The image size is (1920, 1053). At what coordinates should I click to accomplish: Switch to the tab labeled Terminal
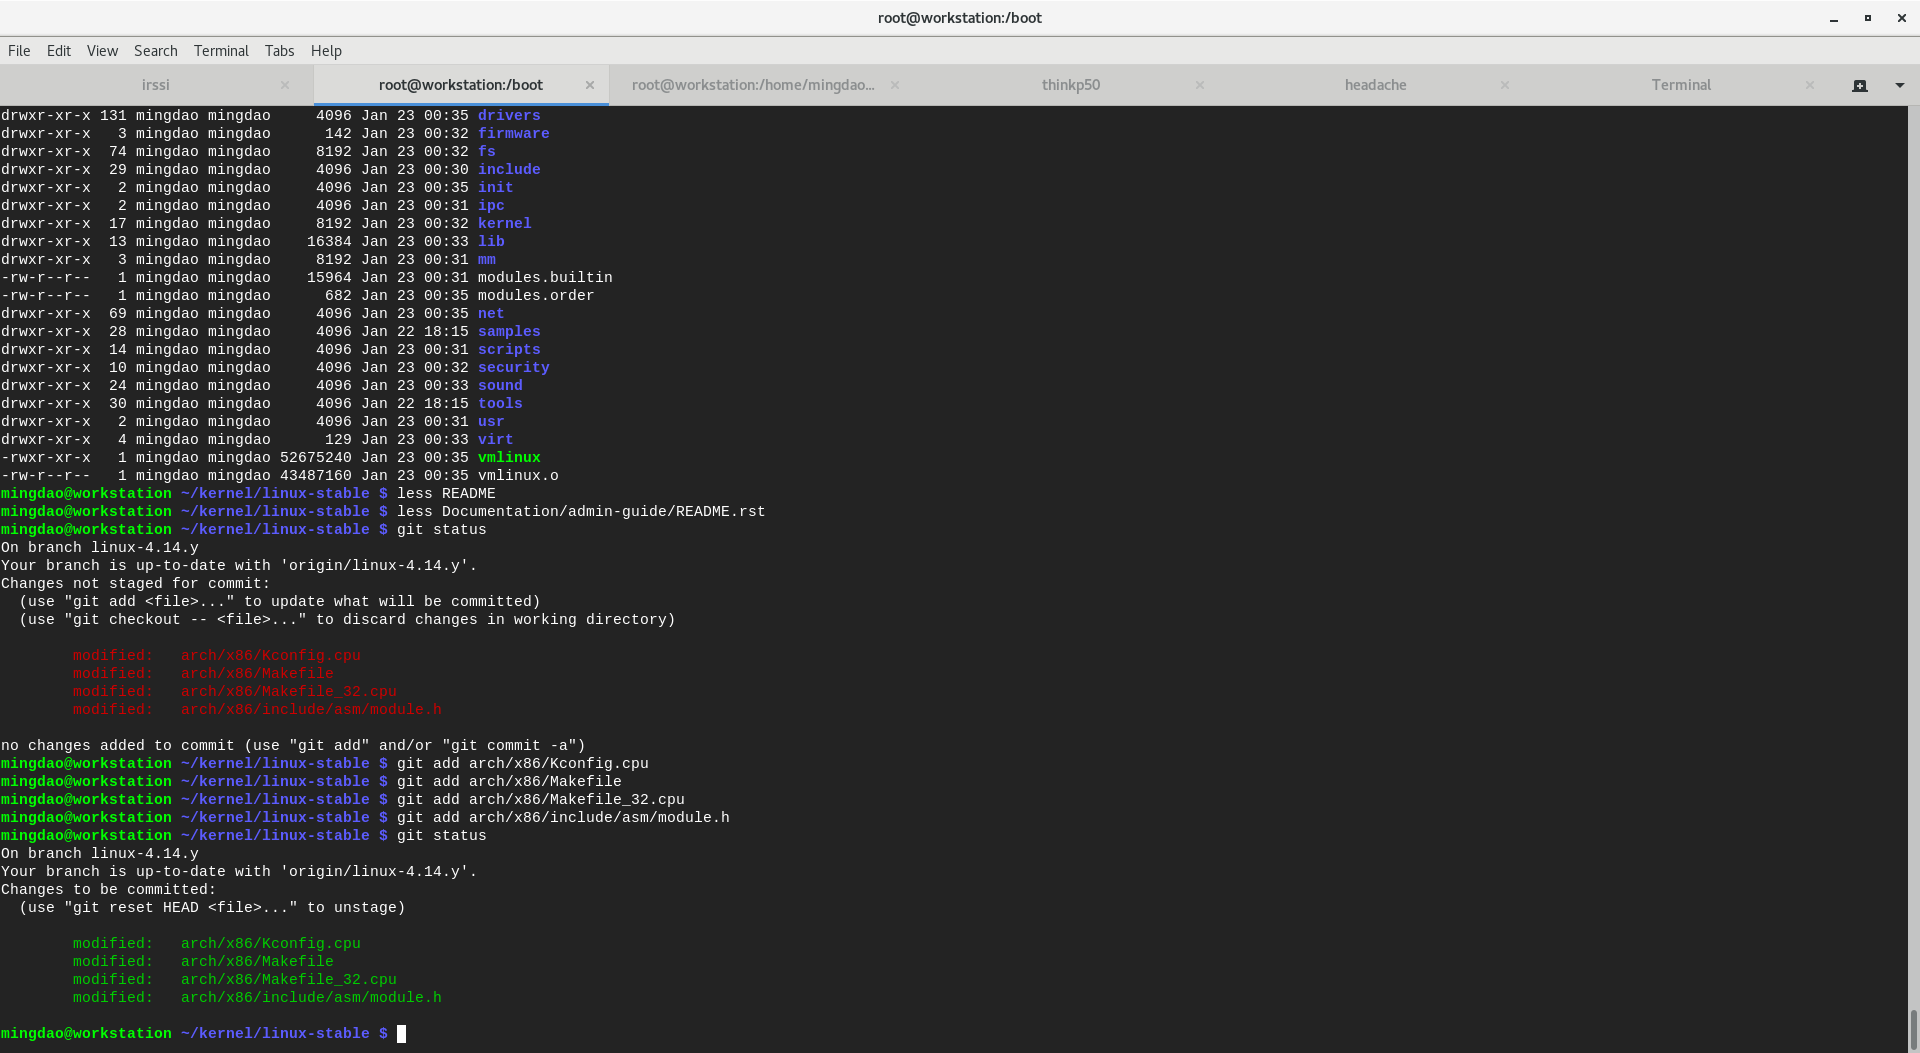pyautogui.click(x=1681, y=85)
